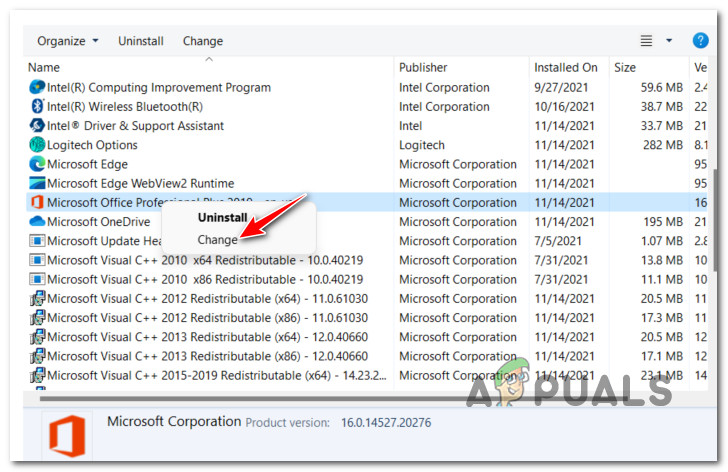Click the 1.07 MB size cell
The height and width of the screenshot is (472, 728).
click(x=662, y=241)
